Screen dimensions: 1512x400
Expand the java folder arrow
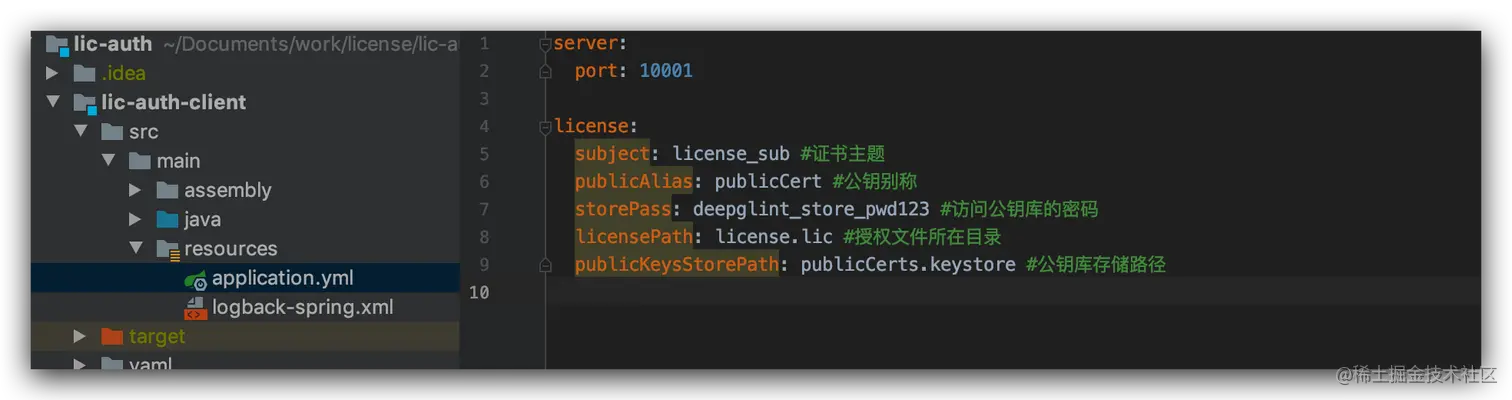pos(135,219)
